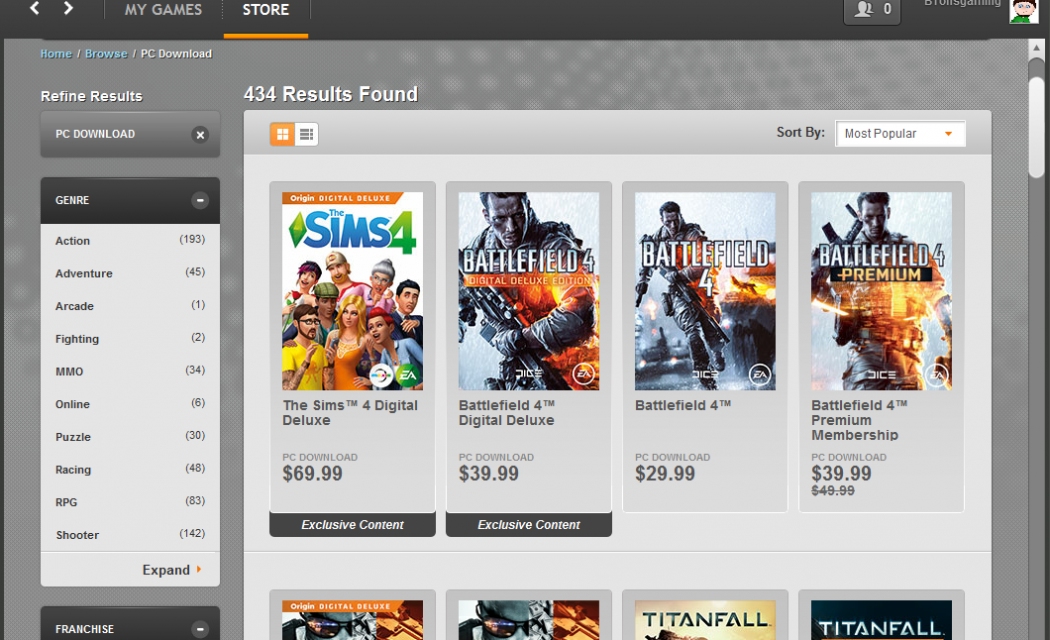Open the Origin Digital Deluxe thumbnail in second row
The image size is (1050, 640).
click(x=352, y=620)
